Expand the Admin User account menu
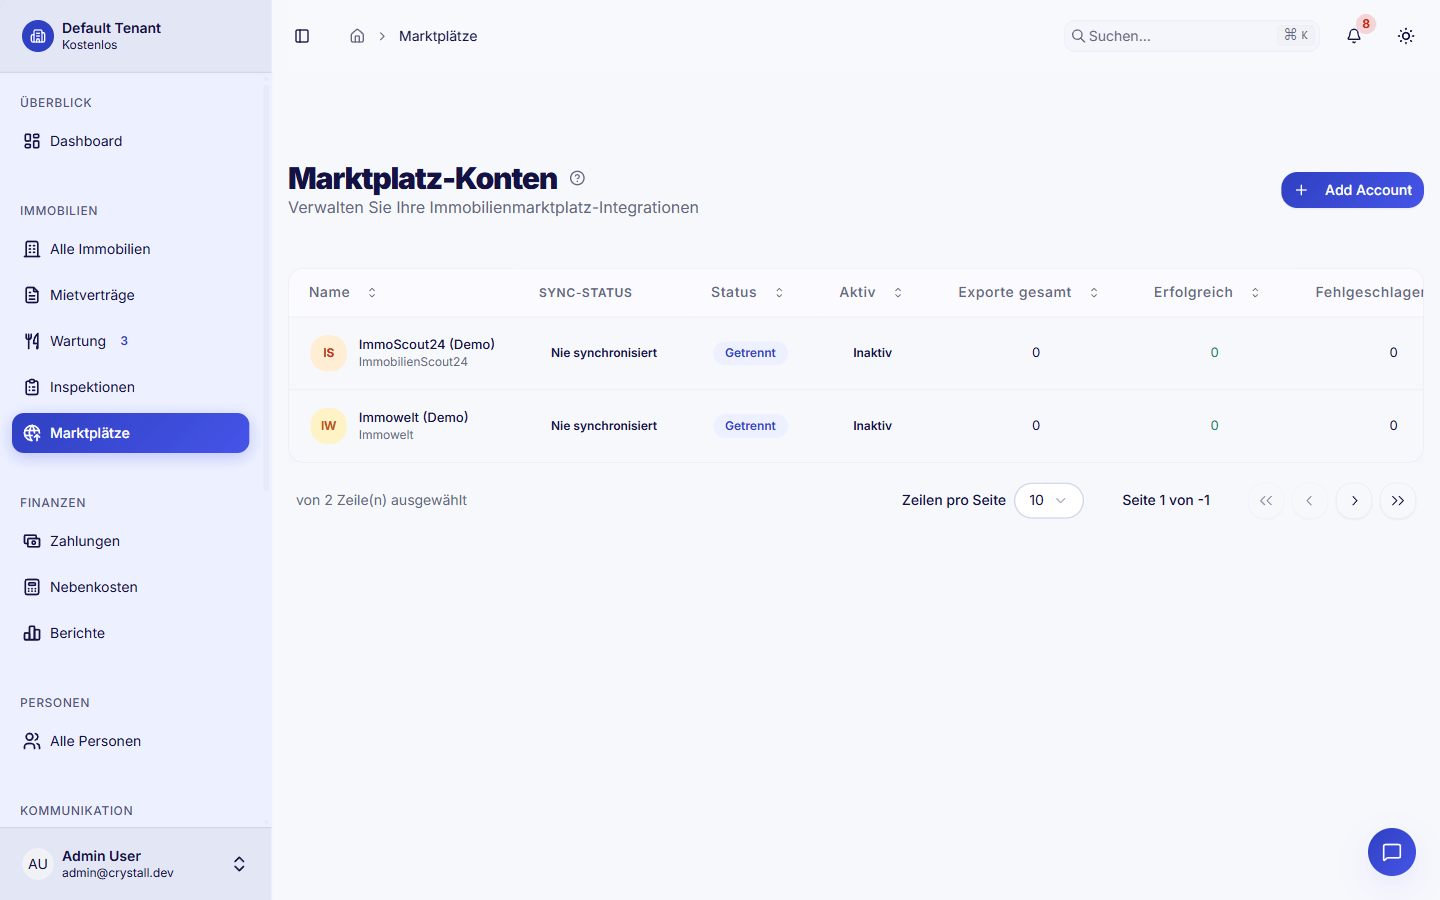The image size is (1440, 900). [135, 864]
